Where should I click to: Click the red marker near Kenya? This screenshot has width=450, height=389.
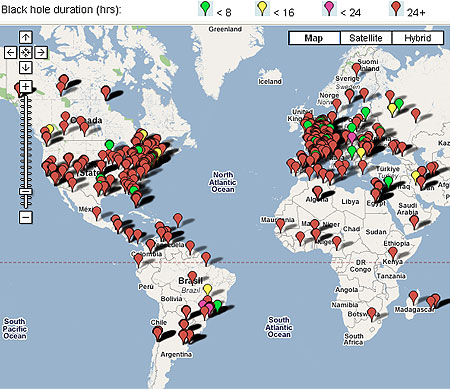pos(393,253)
